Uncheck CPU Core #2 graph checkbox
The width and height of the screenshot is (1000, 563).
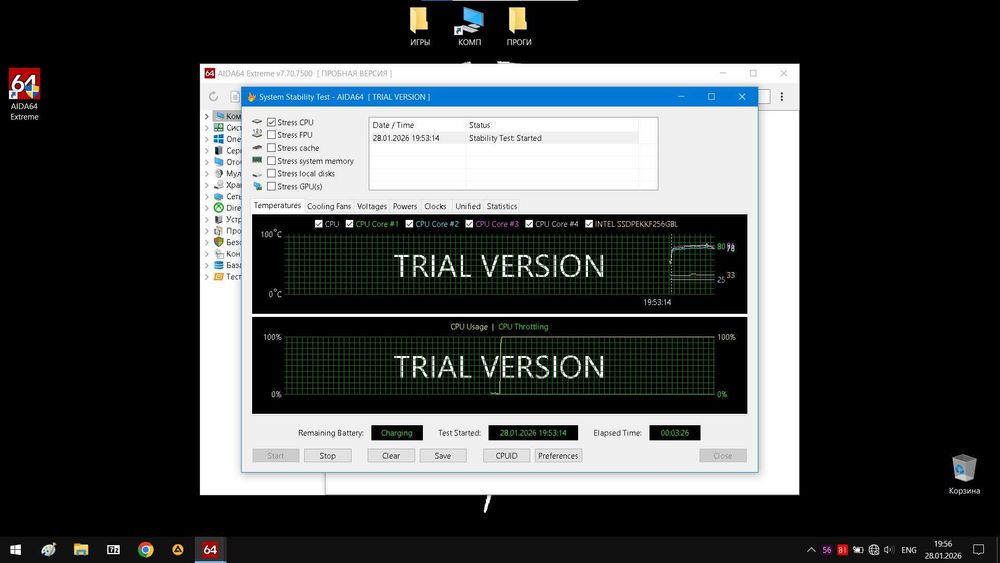[409, 224]
